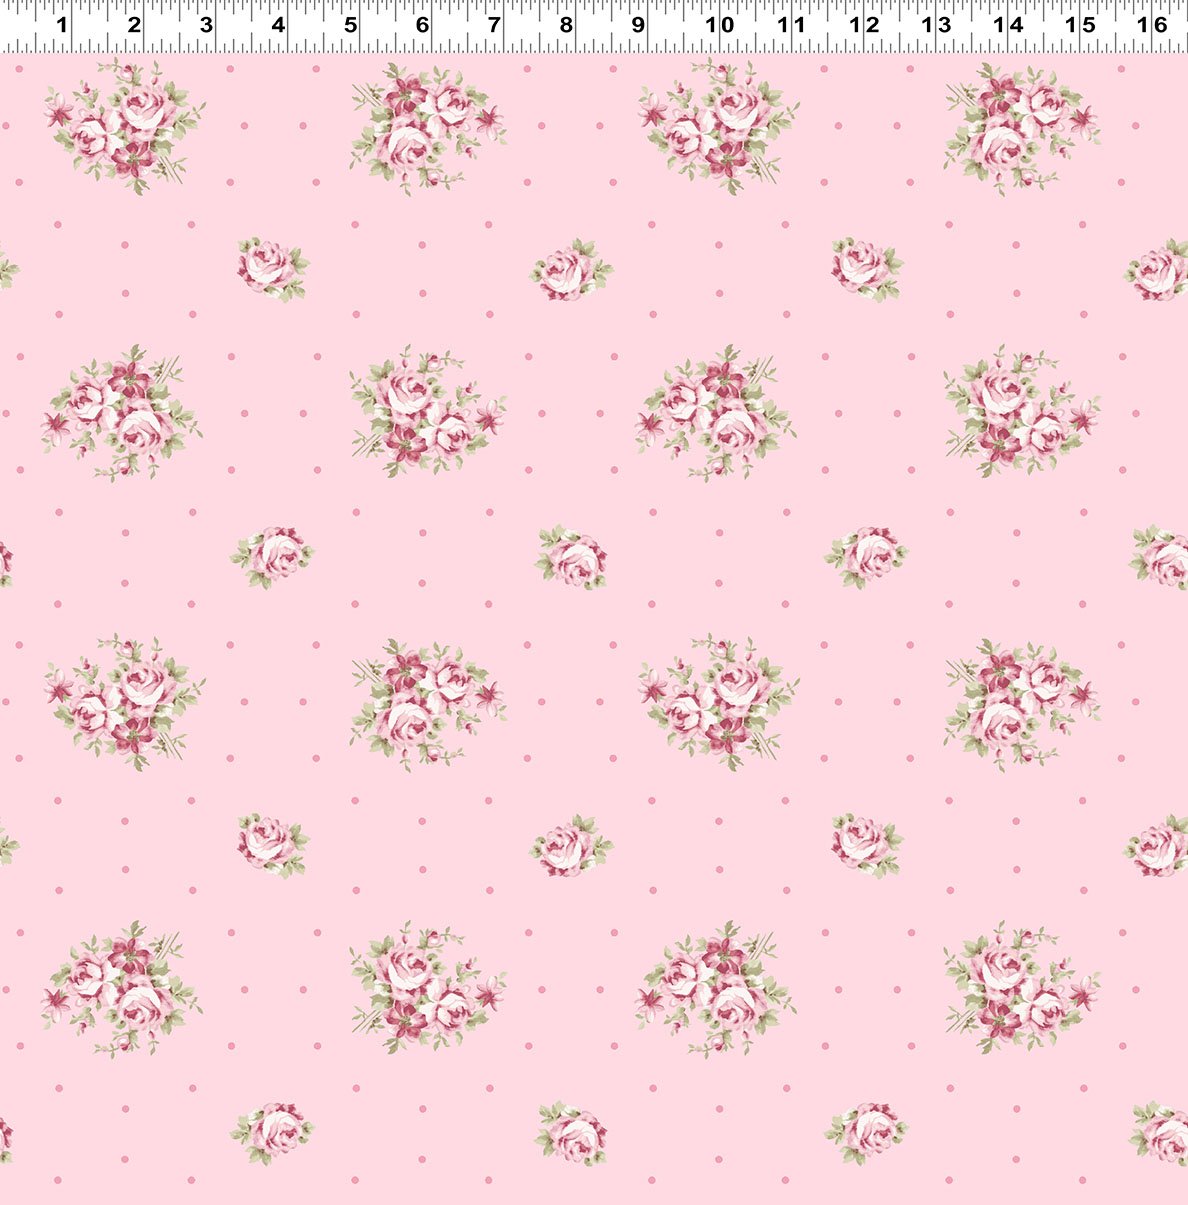The width and height of the screenshot is (1188, 1205).
Task: Select the ruler mark labeled 5
Action: pos(350,24)
